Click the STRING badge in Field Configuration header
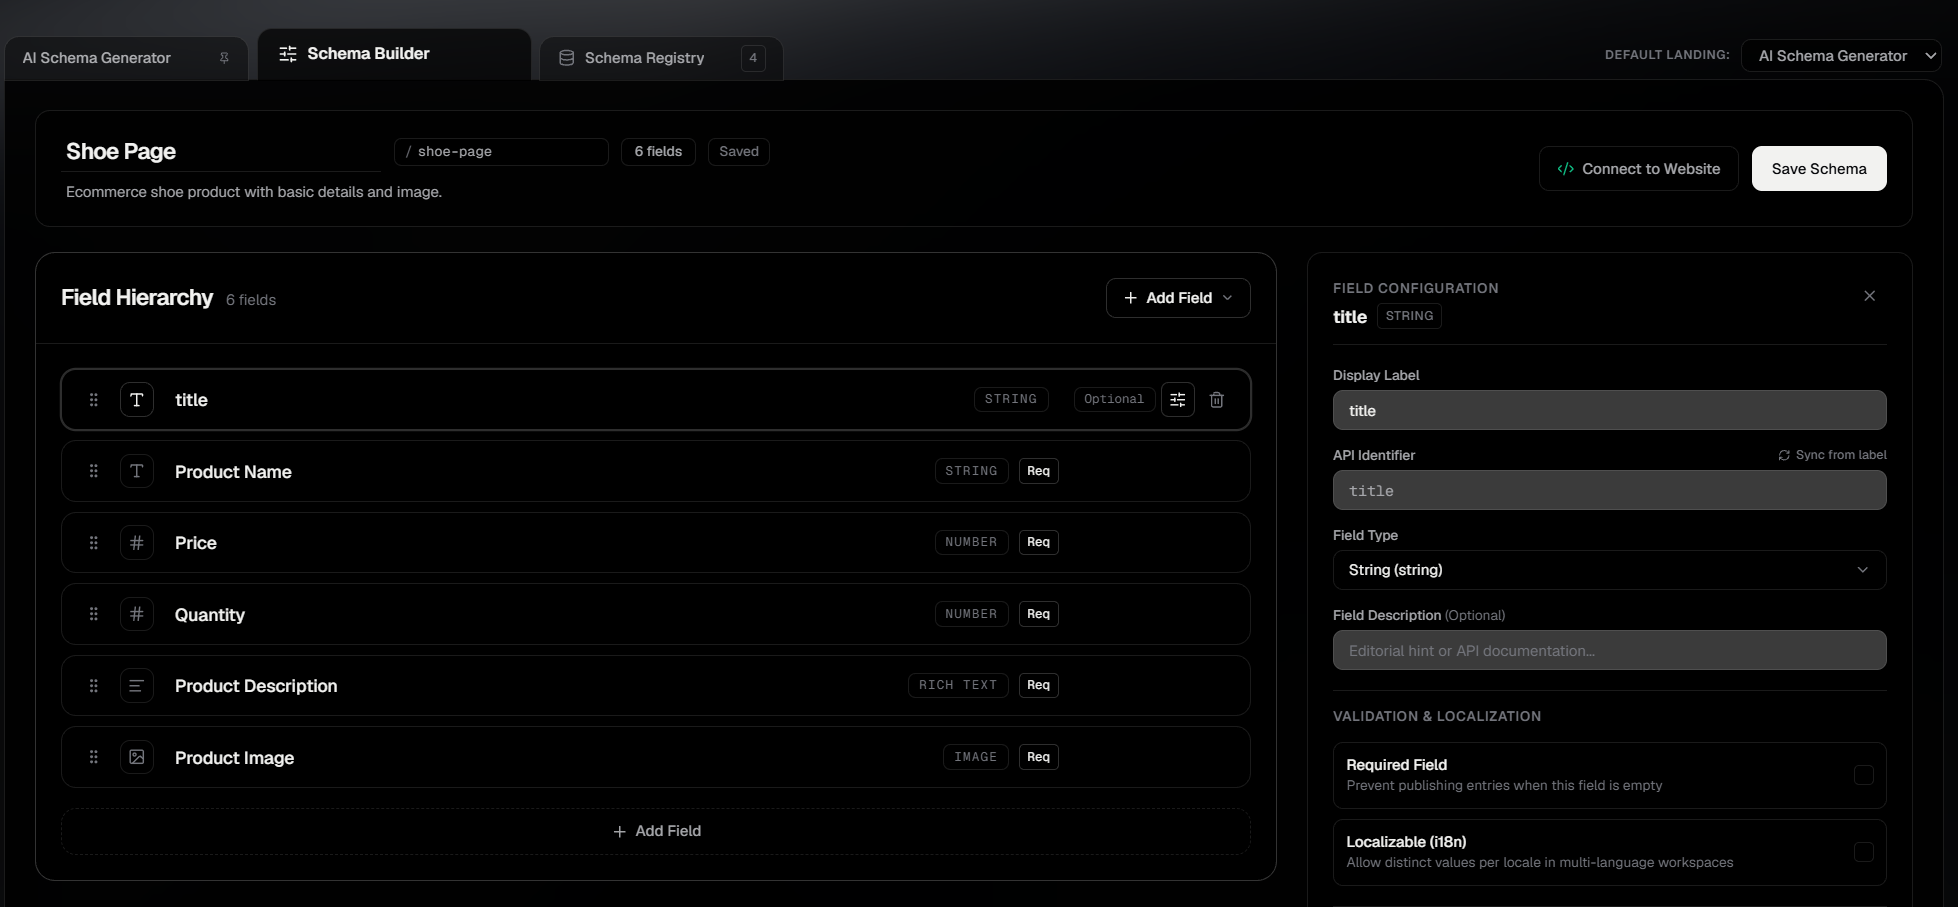 1409,316
